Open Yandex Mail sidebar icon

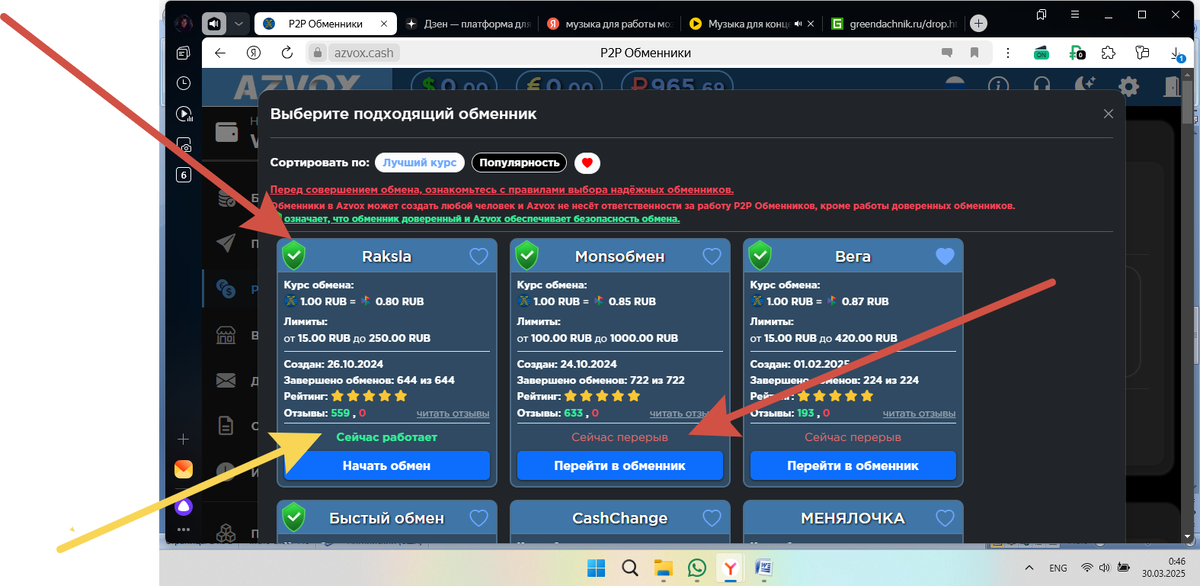183,469
